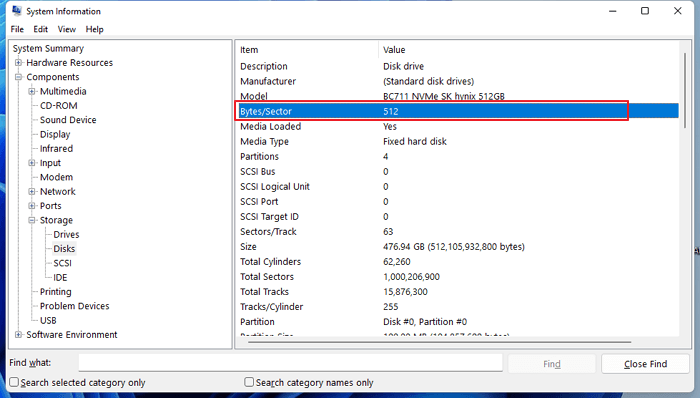Select the SCSI Bus row

click(x=457, y=172)
